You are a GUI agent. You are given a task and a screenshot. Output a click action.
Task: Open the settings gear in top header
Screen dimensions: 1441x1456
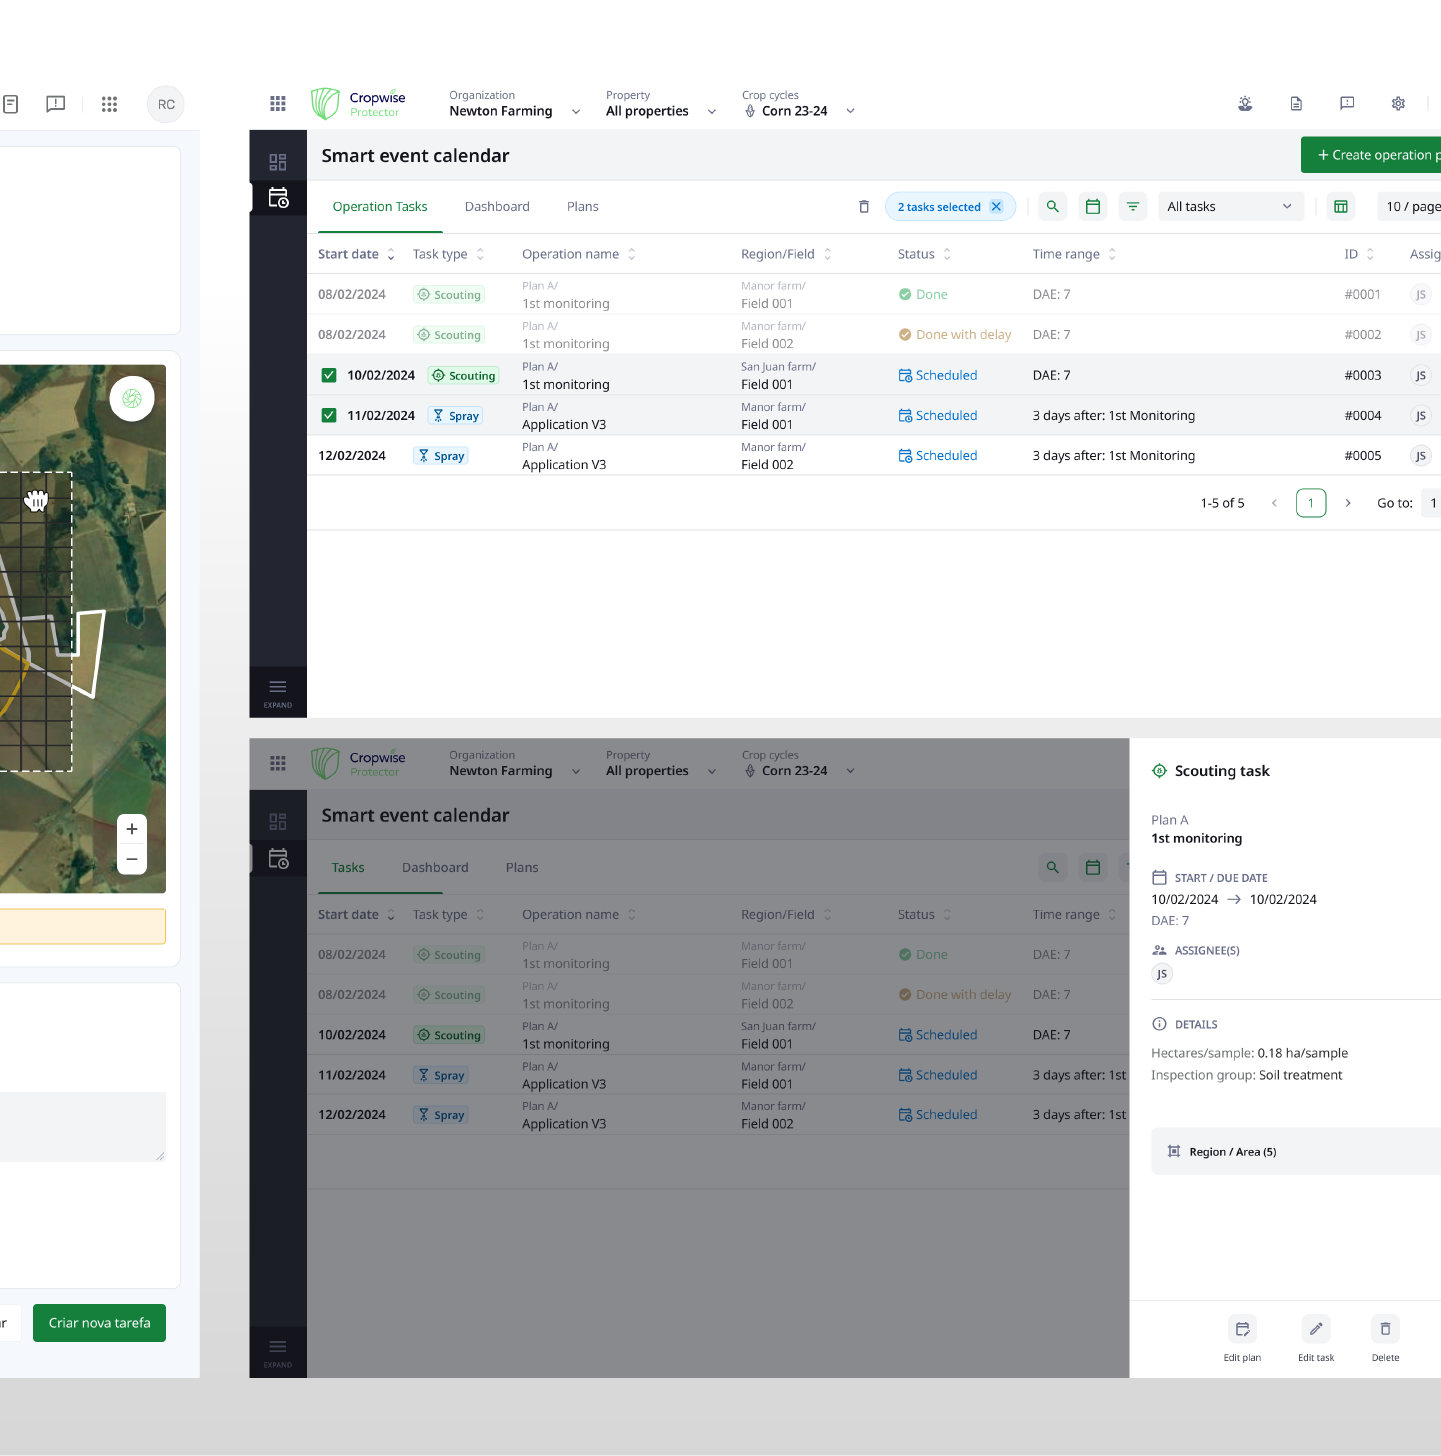click(x=1398, y=104)
